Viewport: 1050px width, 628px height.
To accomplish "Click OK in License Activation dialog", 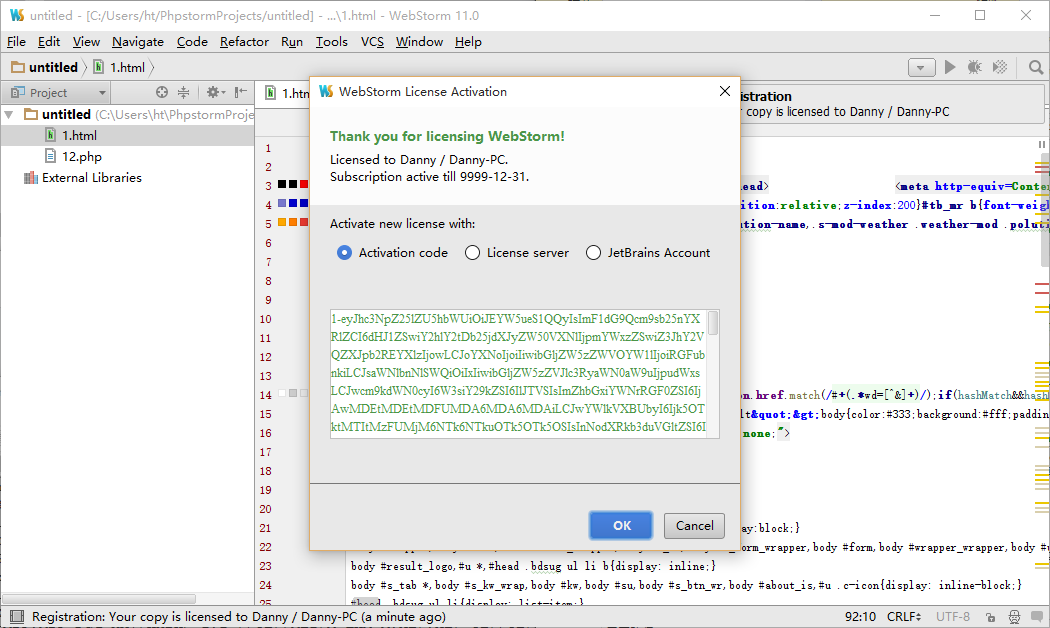I will click(x=621, y=525).
